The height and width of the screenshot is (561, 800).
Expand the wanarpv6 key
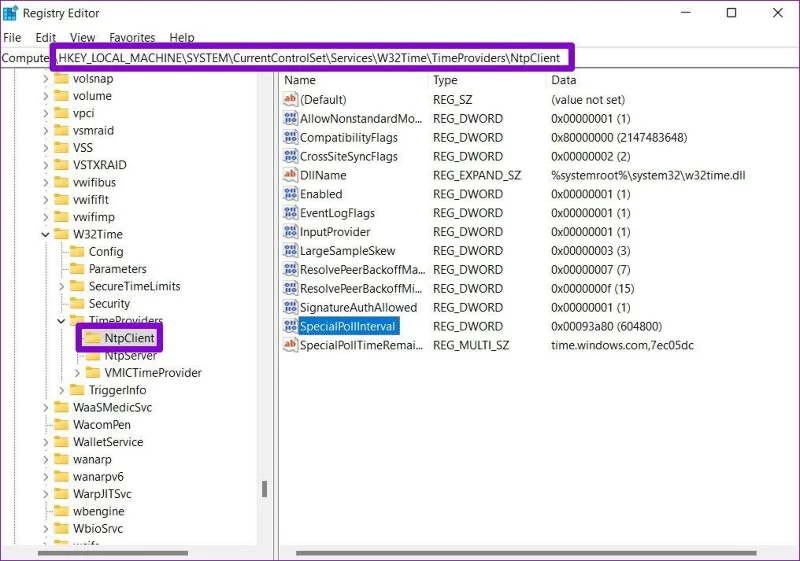click(45, 477)
